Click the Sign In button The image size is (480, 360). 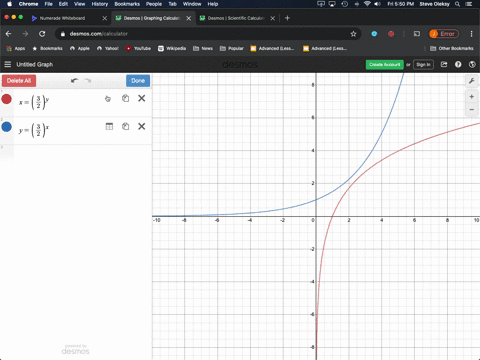[423, 64]
